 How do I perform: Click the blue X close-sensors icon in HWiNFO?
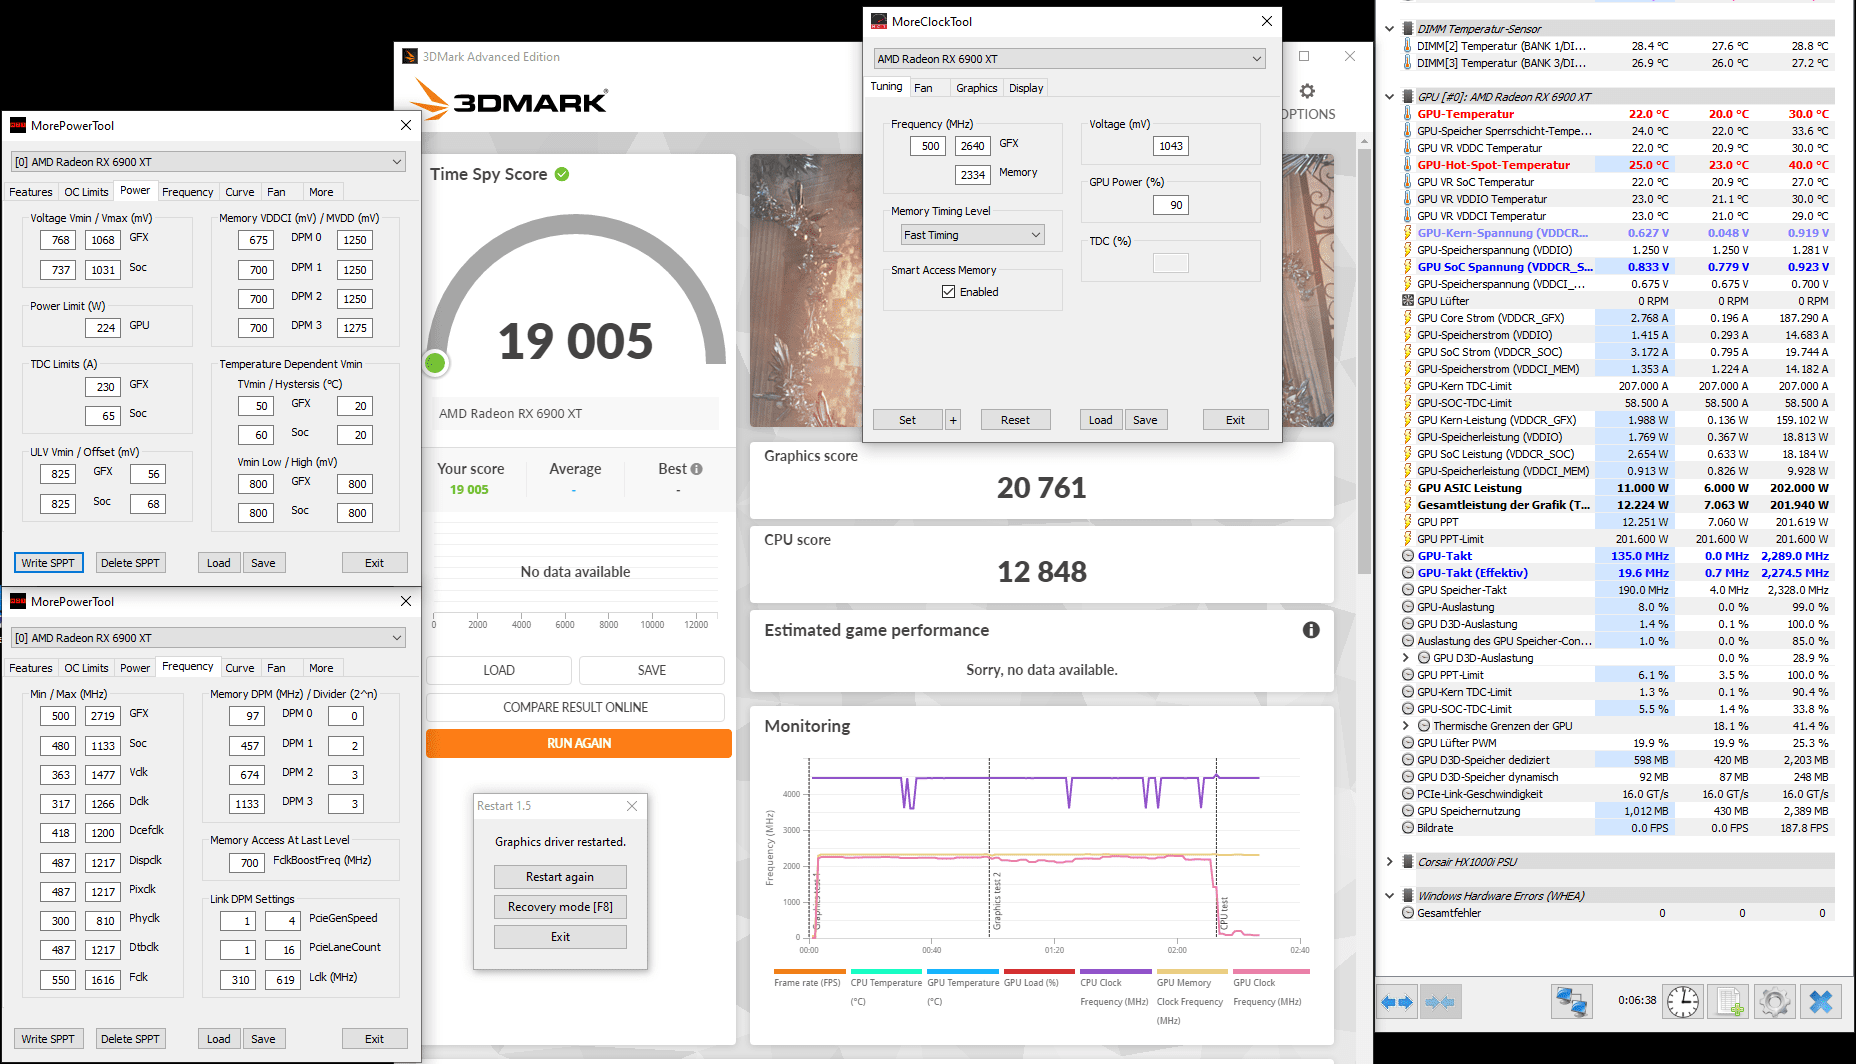click(1821, 1001)
